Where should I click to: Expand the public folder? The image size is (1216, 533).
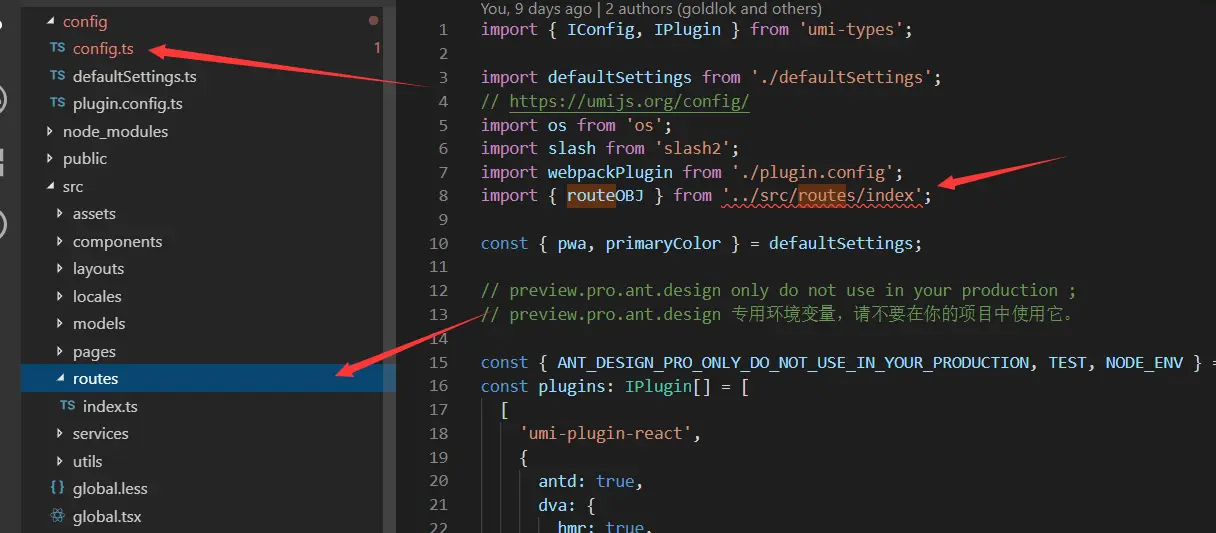pos(51,159)
